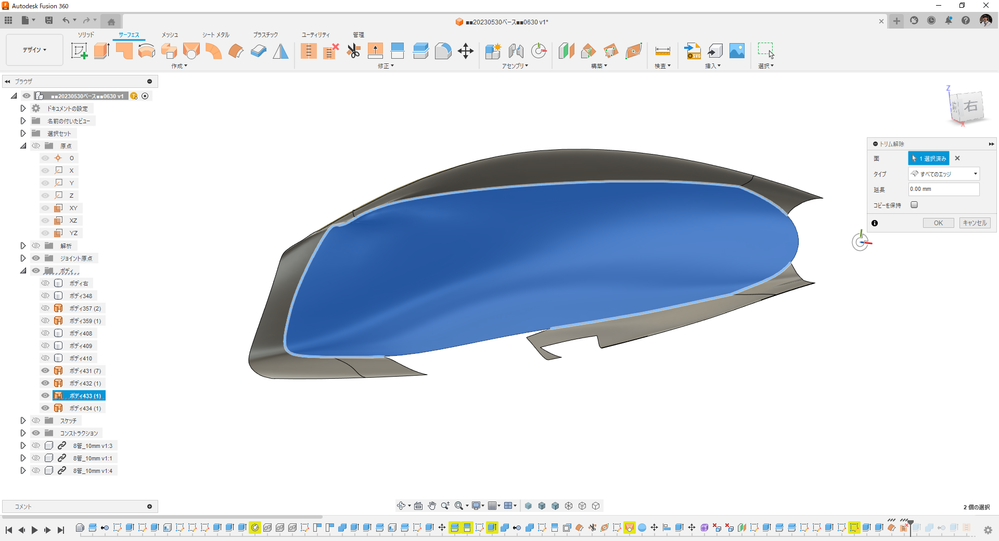This screenshot has width=999, height=541.
Task: Click the Move/Copy arrows tool
Action: [x=466, y=51]
